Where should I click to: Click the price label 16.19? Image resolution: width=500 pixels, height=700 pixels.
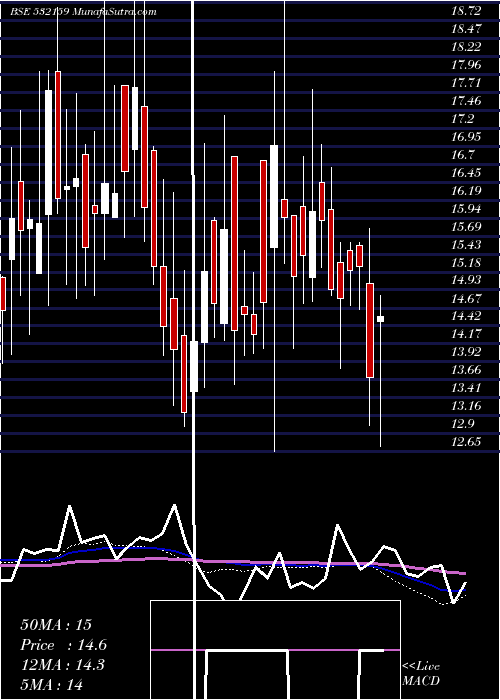coord(467,191)
